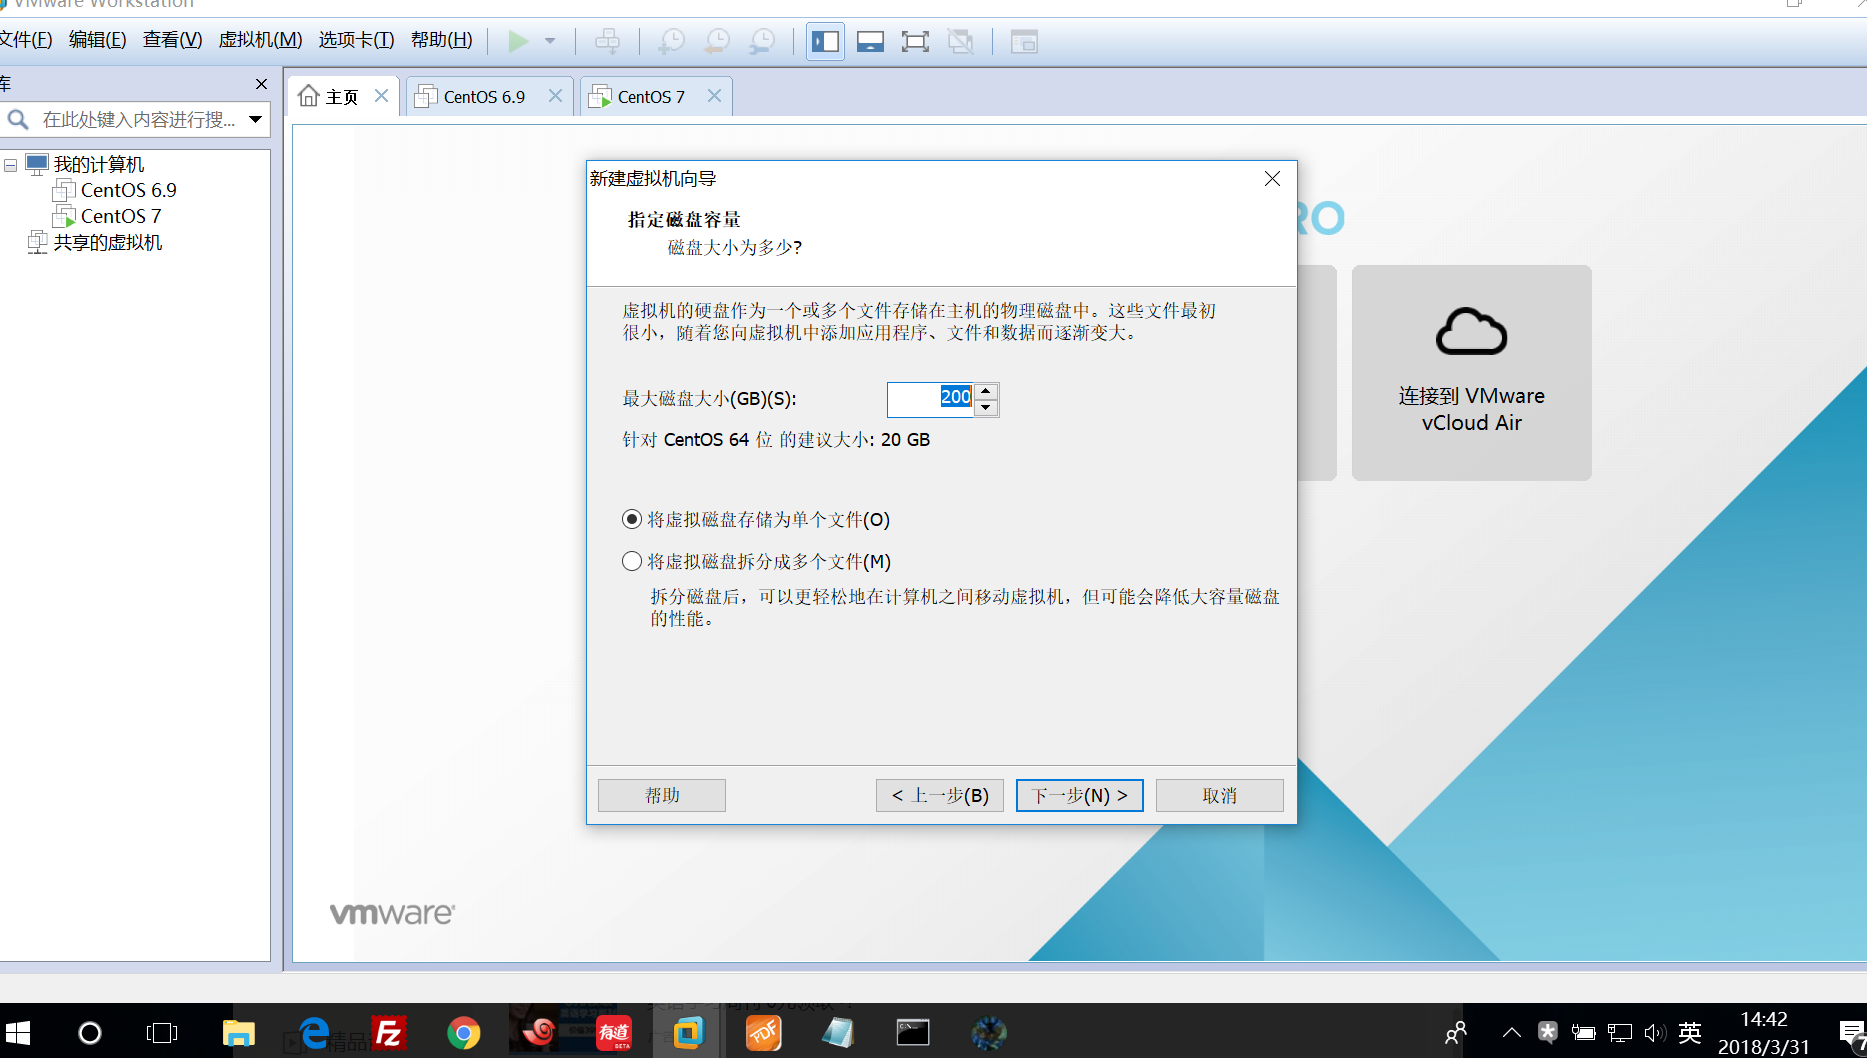
Task: Click the VMware Workstation taskbar icon
Action: click(x=688, y=1033)
